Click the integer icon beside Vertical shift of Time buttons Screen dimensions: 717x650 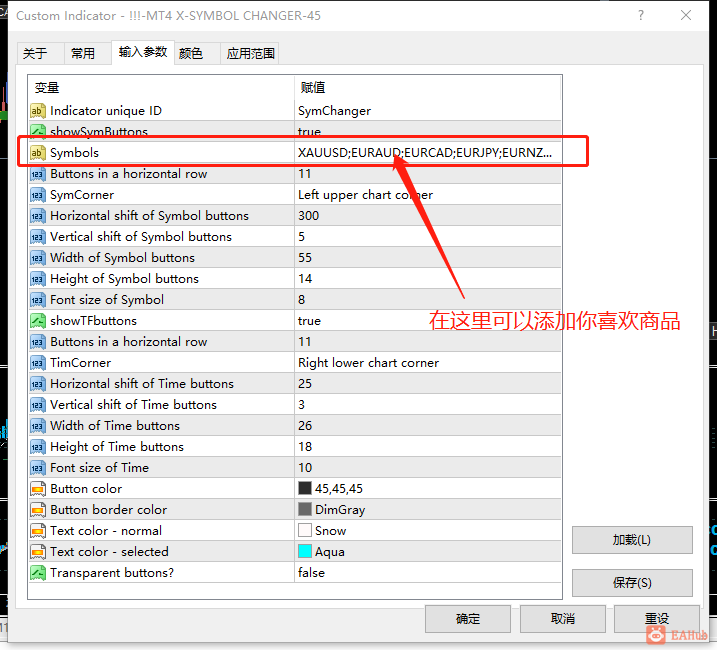point(38,405)
